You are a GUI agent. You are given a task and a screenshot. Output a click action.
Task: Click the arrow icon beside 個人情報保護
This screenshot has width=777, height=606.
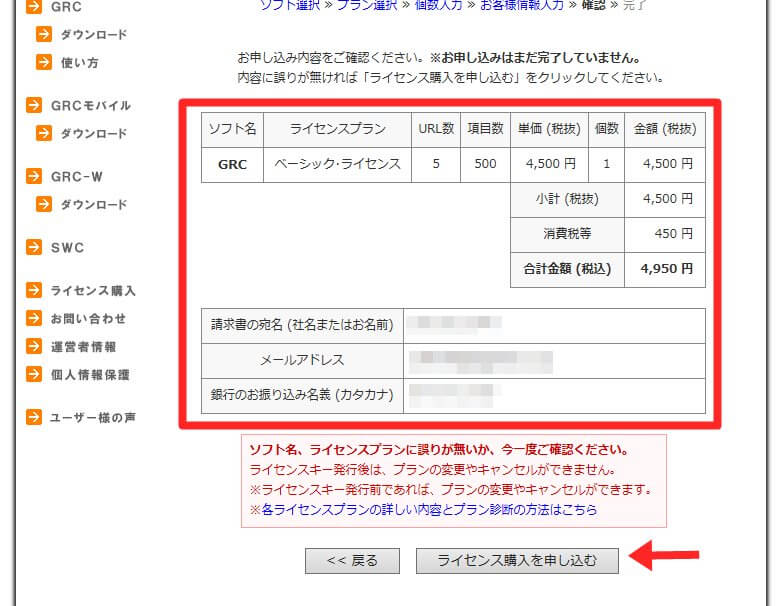pos(34,374)
